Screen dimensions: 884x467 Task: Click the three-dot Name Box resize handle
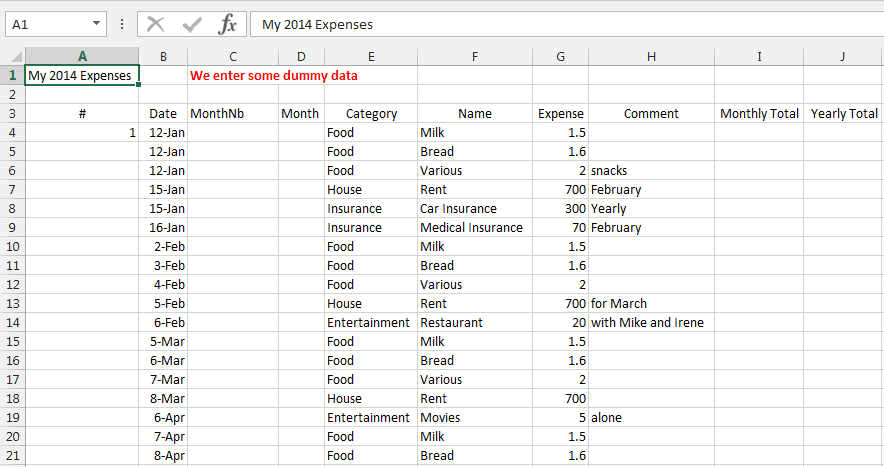(122, 24)
